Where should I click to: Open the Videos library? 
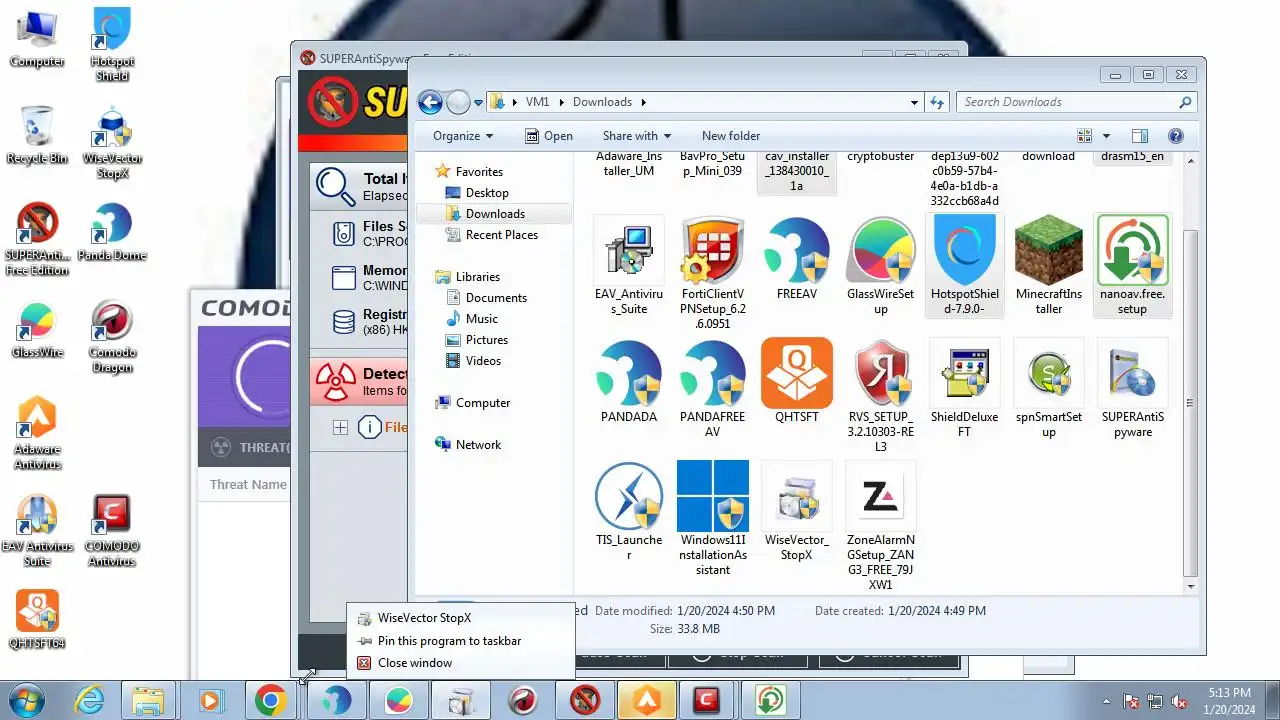pyautogui.click(x=483, y=361)
